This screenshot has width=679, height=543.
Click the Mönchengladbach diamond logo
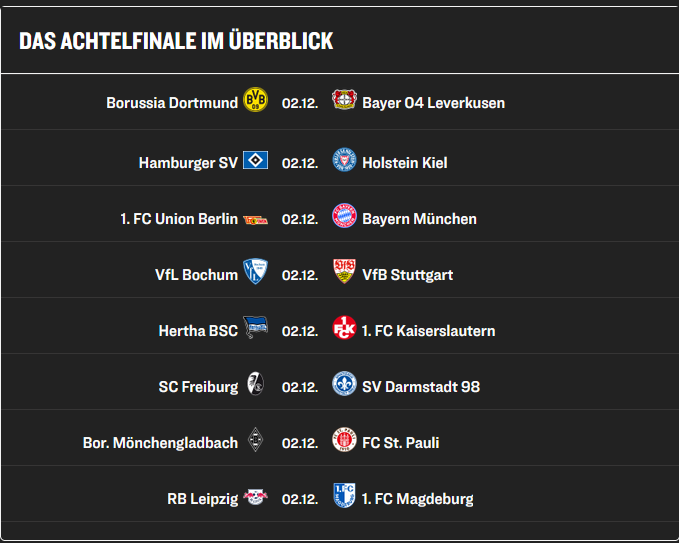click(255, 440)
